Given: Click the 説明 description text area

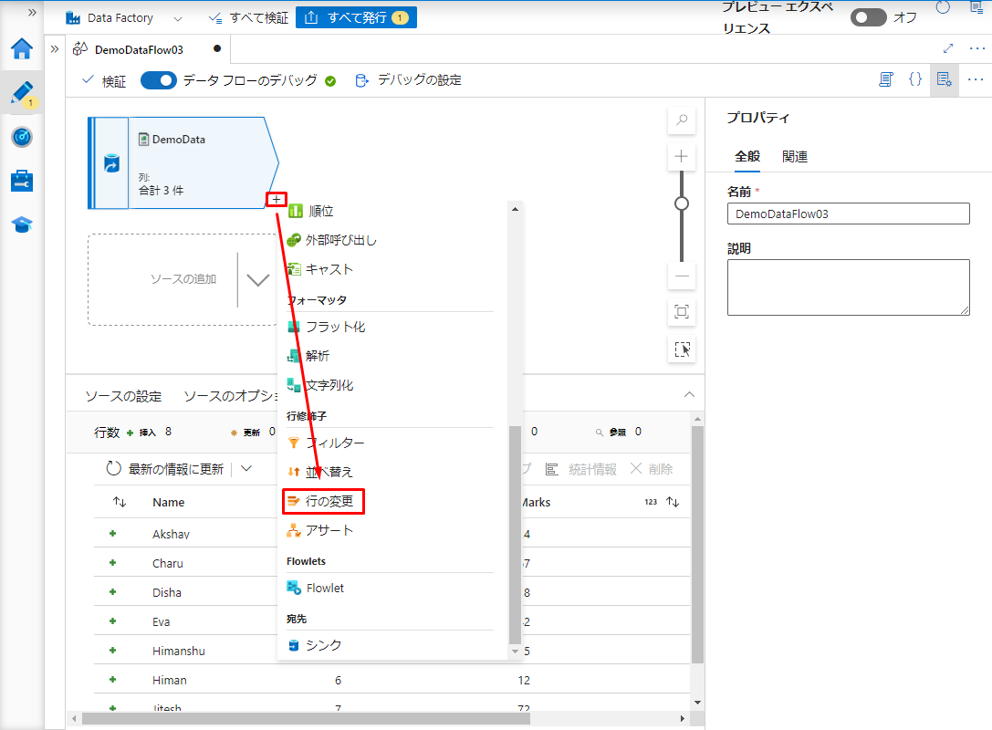Looking at the screenshot, I should (x=848, y=287).
